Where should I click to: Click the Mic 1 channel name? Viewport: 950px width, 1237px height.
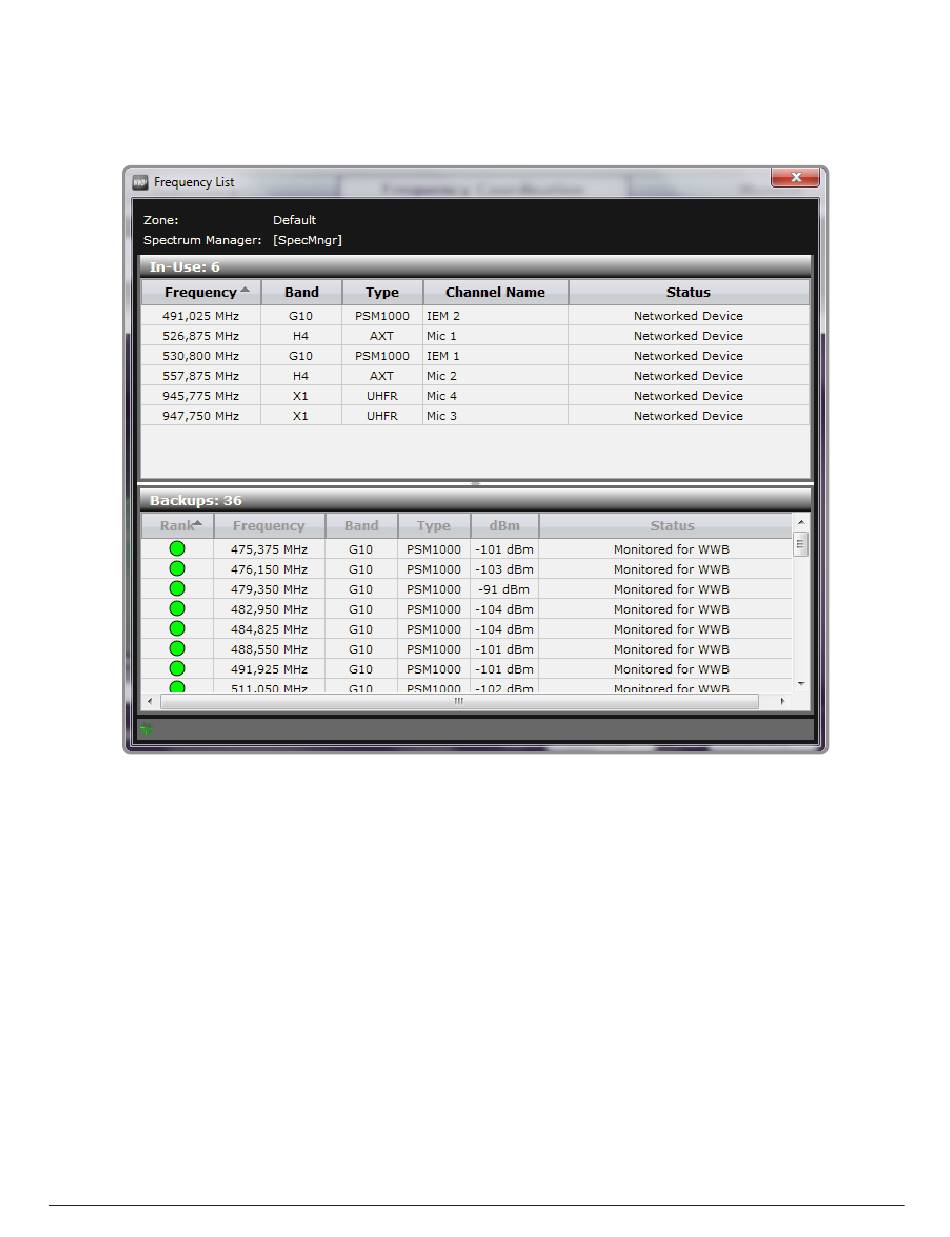click(441, 336)
